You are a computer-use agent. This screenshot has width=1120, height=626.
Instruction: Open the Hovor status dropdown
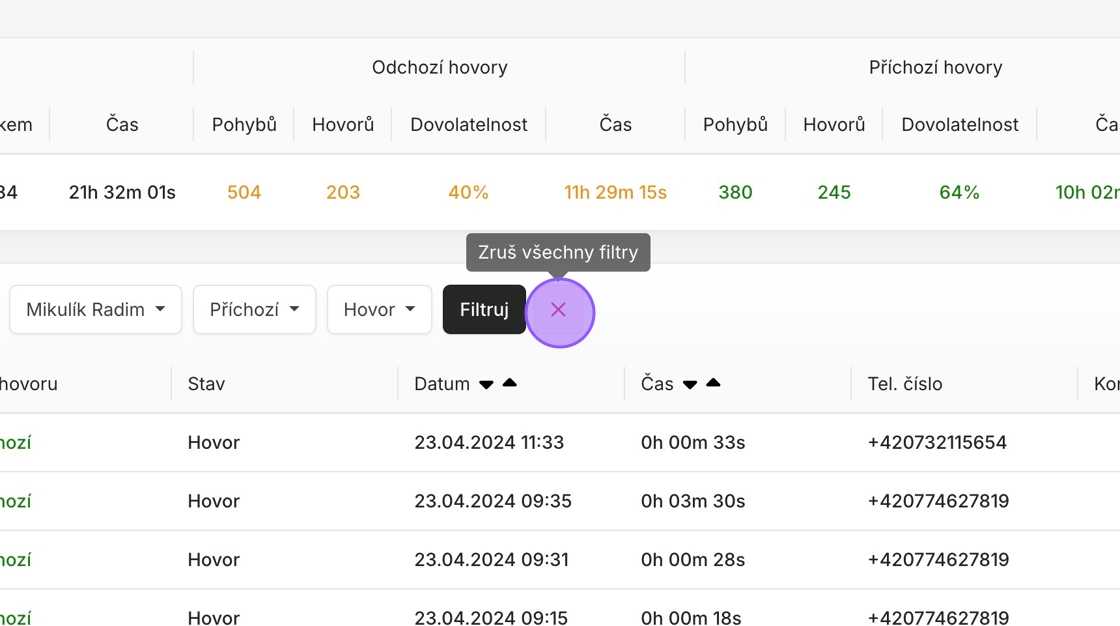click(379, 310)
